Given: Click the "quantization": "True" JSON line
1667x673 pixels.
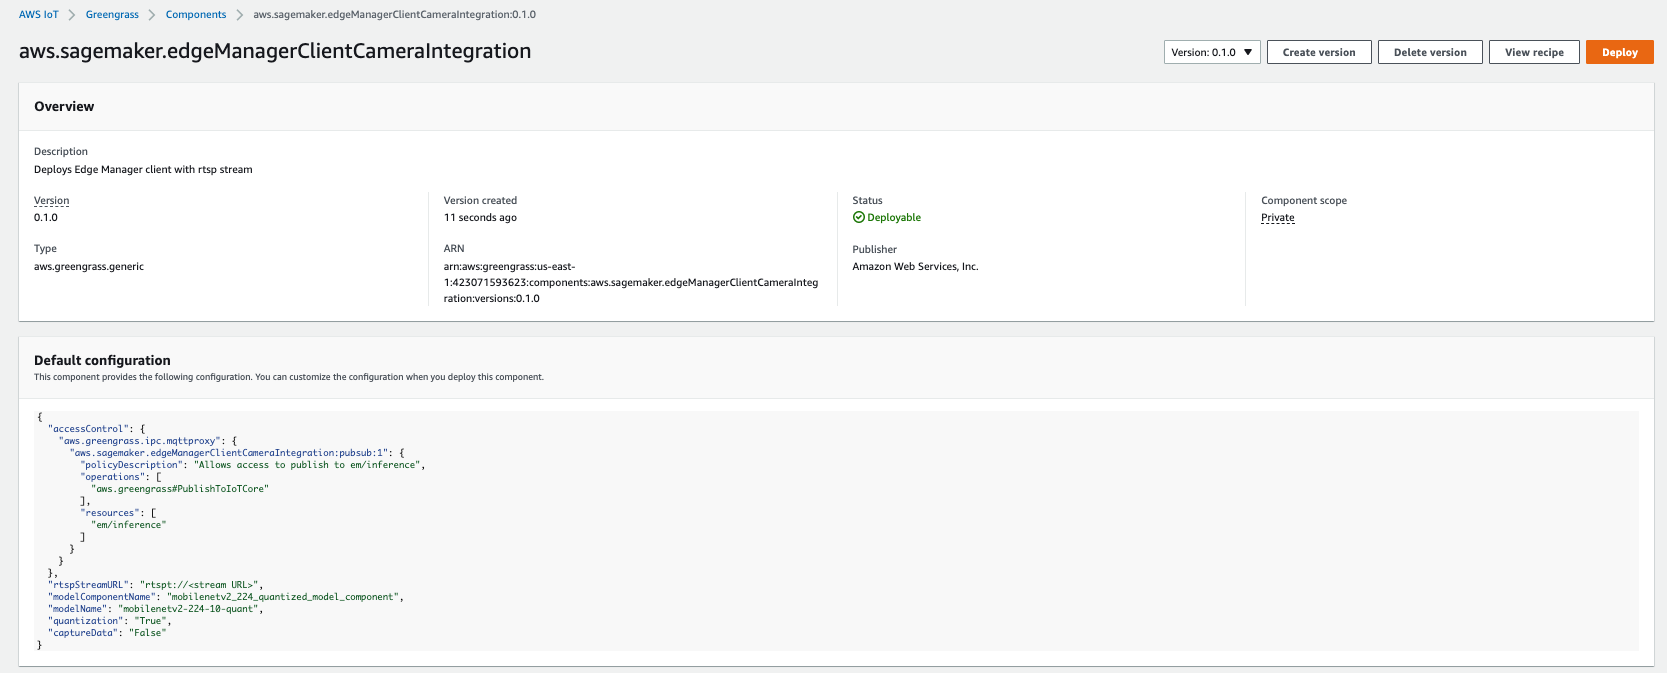Looking at the screenshot, I should (x=110, y=621).
